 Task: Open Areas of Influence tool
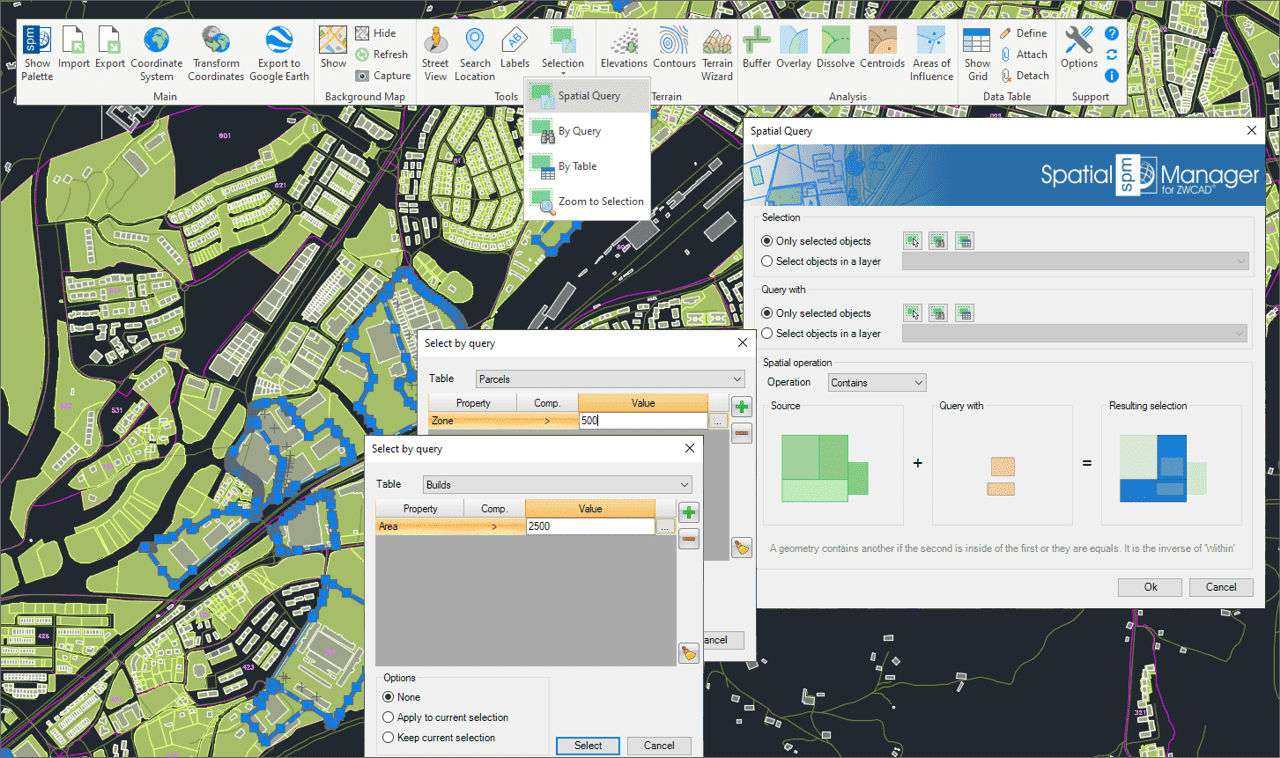coord(932,54)
